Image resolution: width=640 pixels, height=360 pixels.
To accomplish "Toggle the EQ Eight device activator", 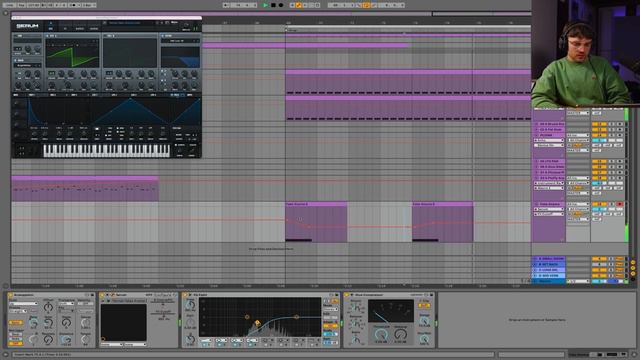I will tap(186, 295).
